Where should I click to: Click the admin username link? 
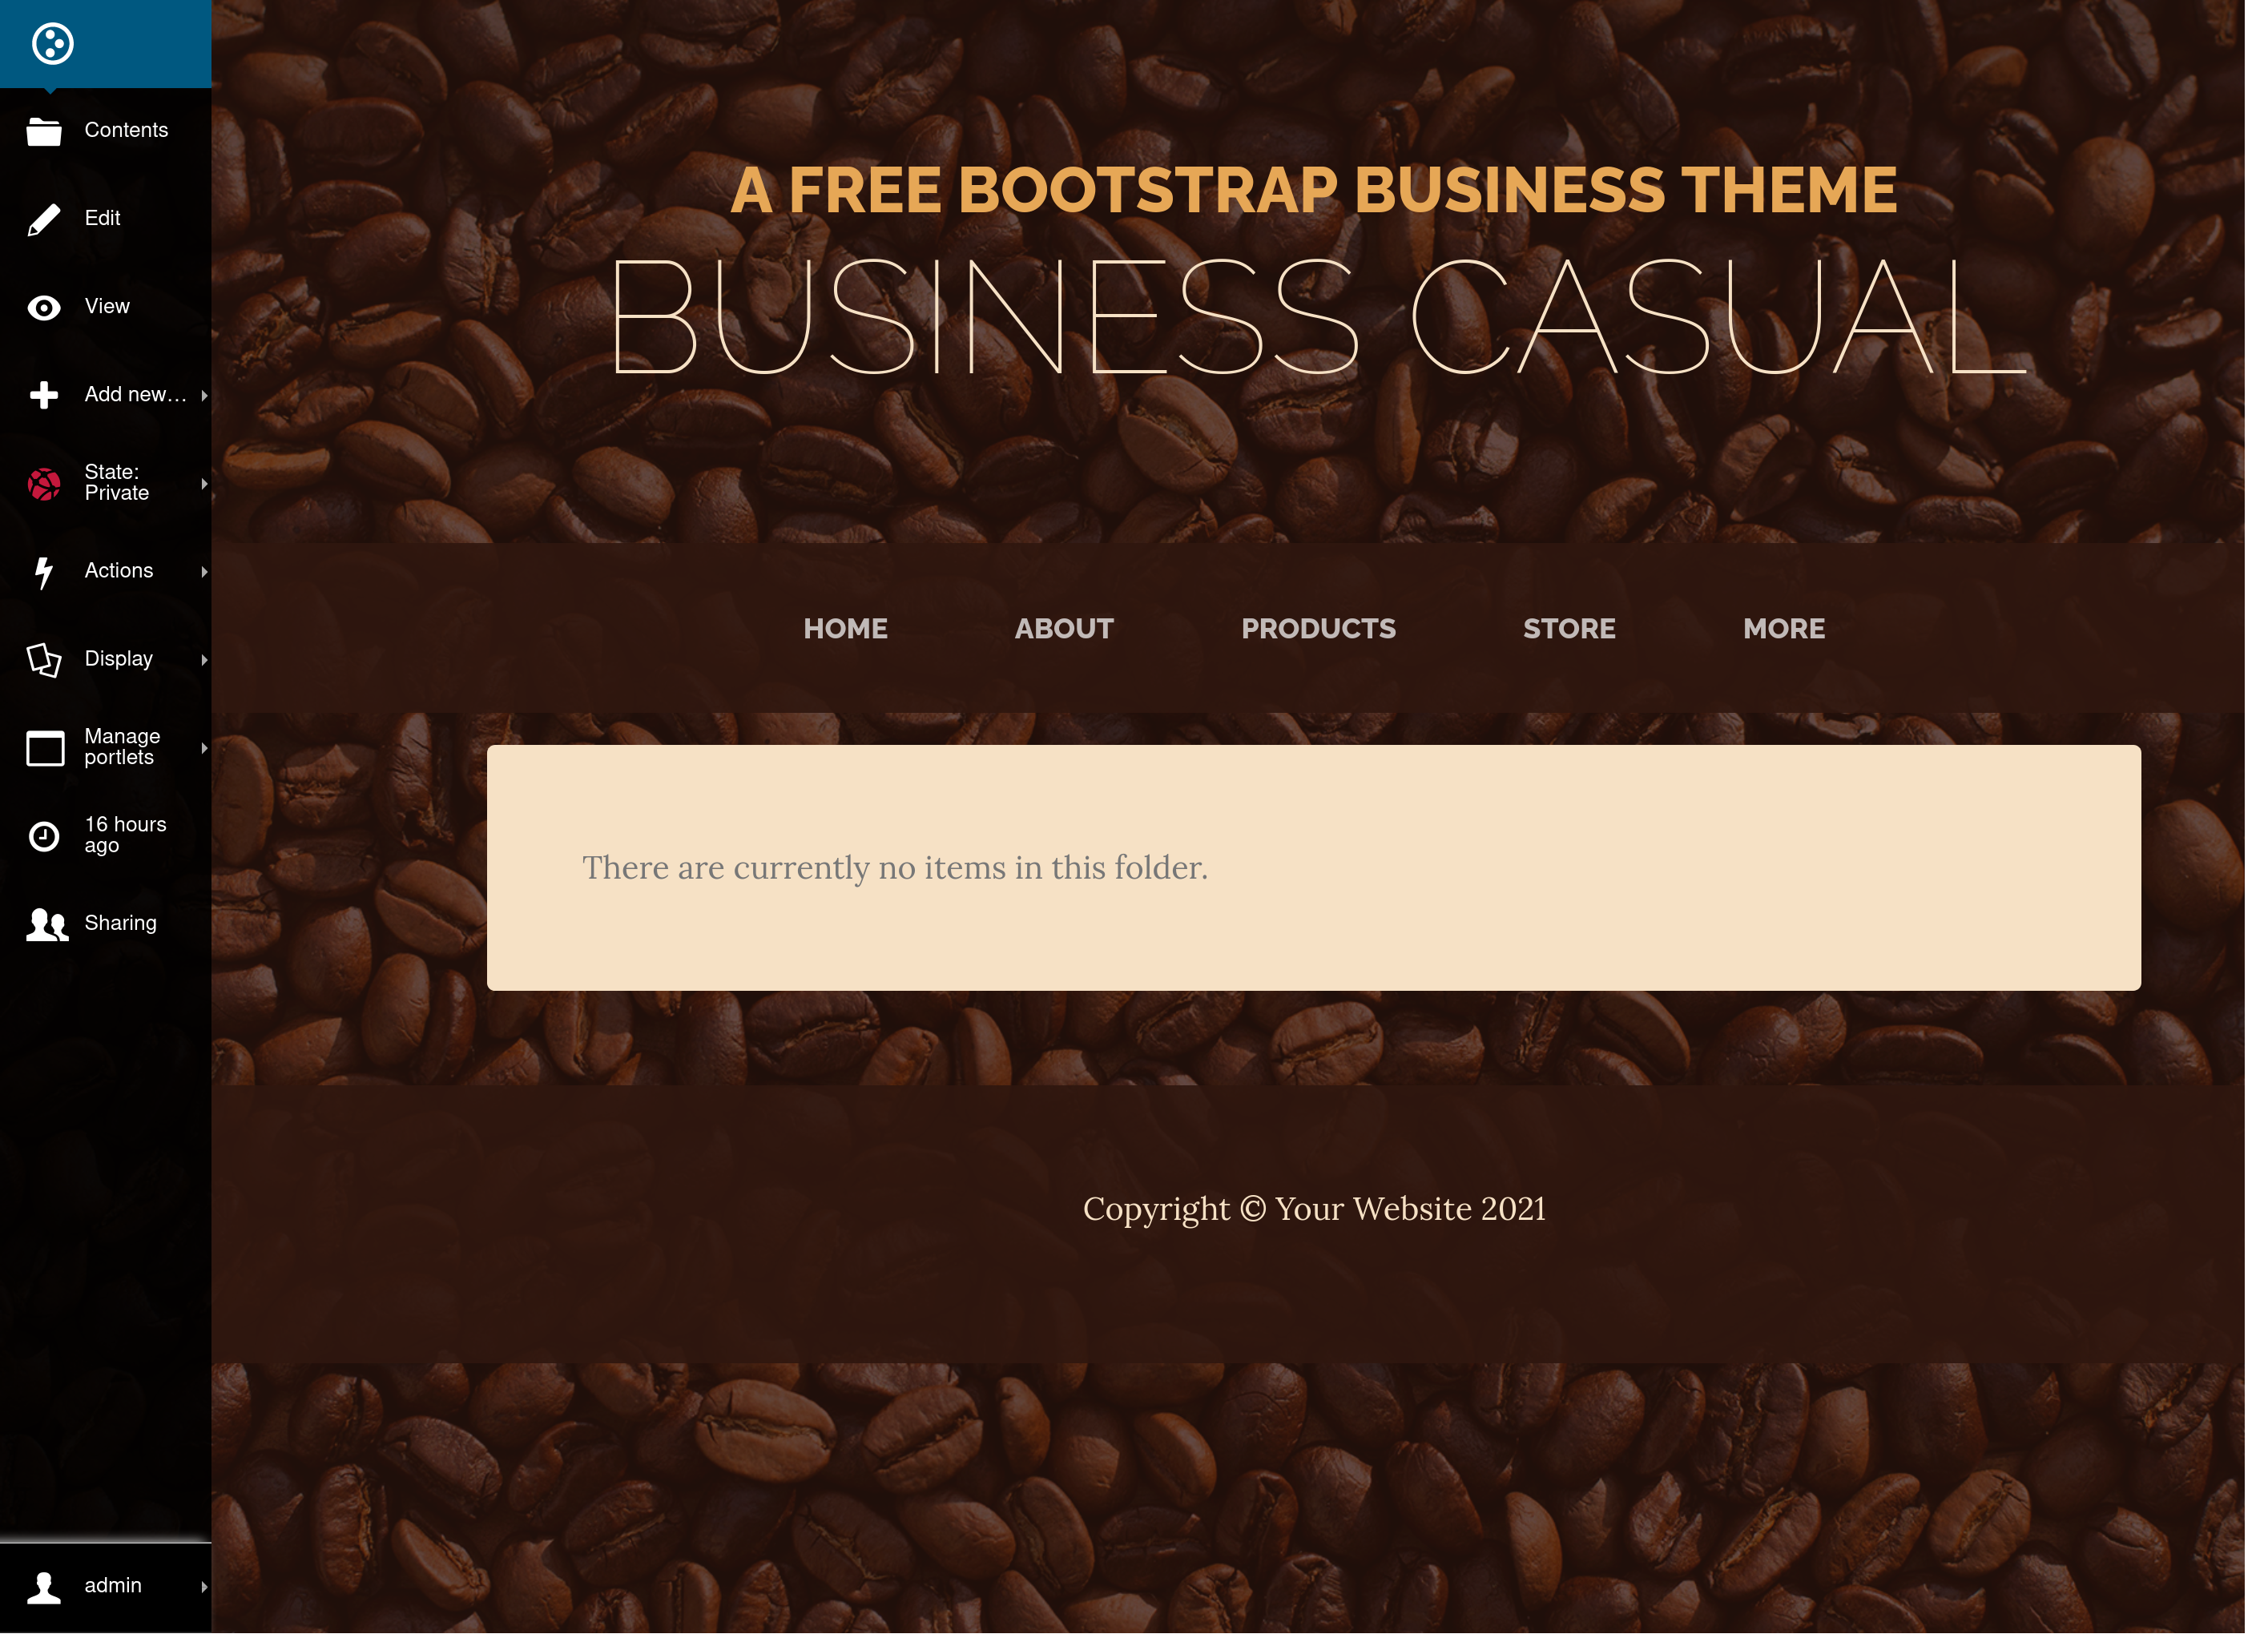coord(111,1587)
